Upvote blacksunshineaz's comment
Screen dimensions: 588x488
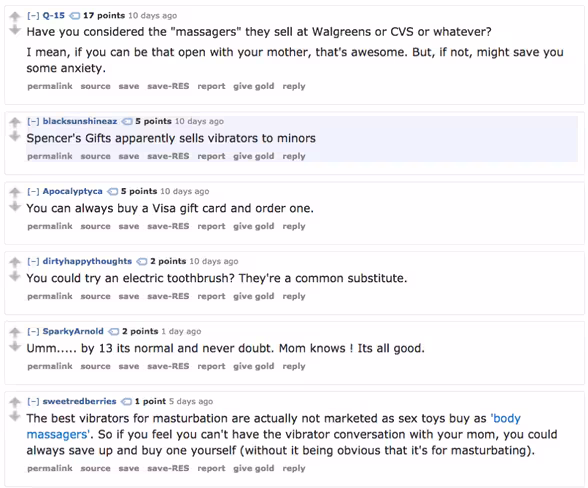pyautogui.click(x=15, y=122)
